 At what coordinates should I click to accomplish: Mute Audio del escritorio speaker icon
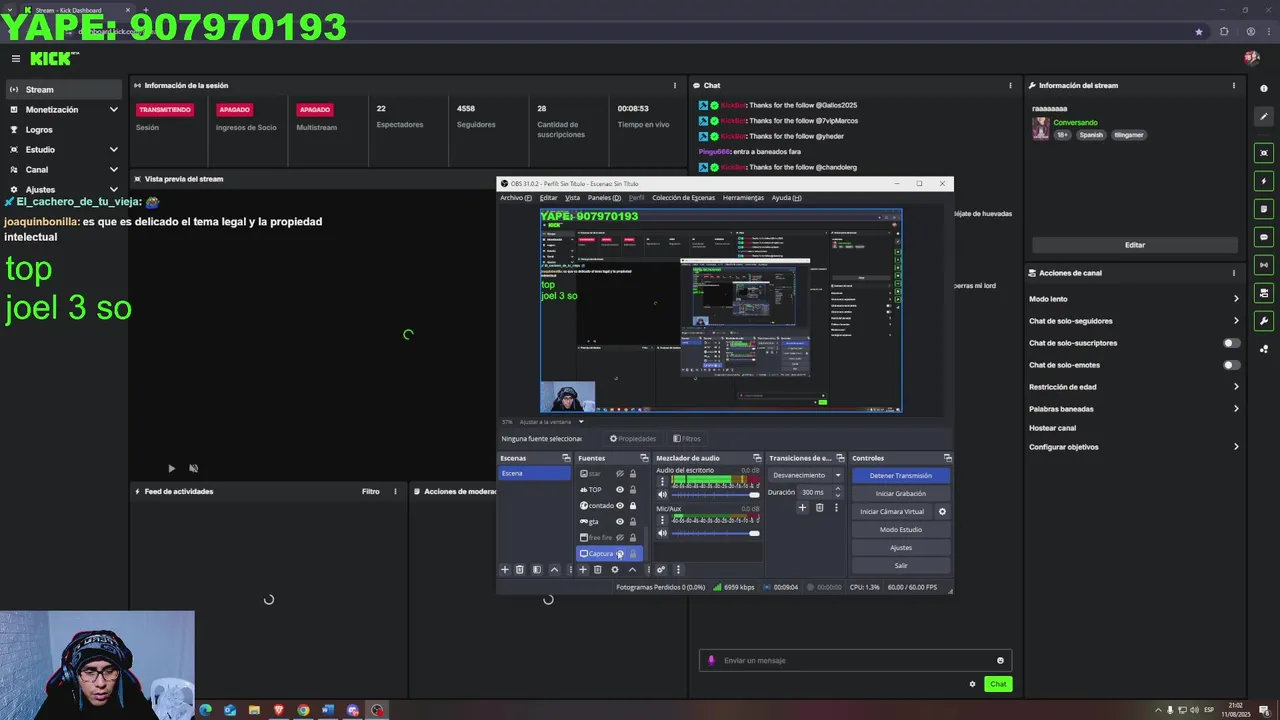pyautogui.click(x=662, y=494)
